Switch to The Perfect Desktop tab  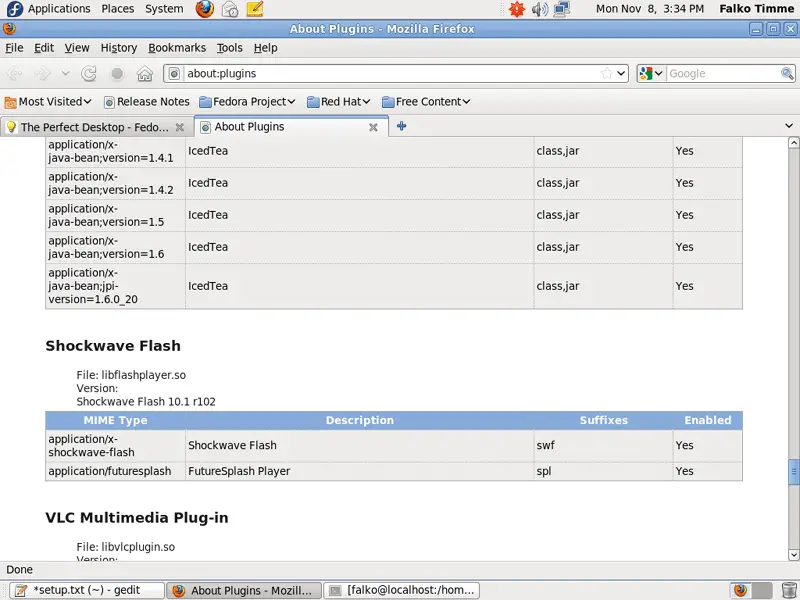click(95, 127)
